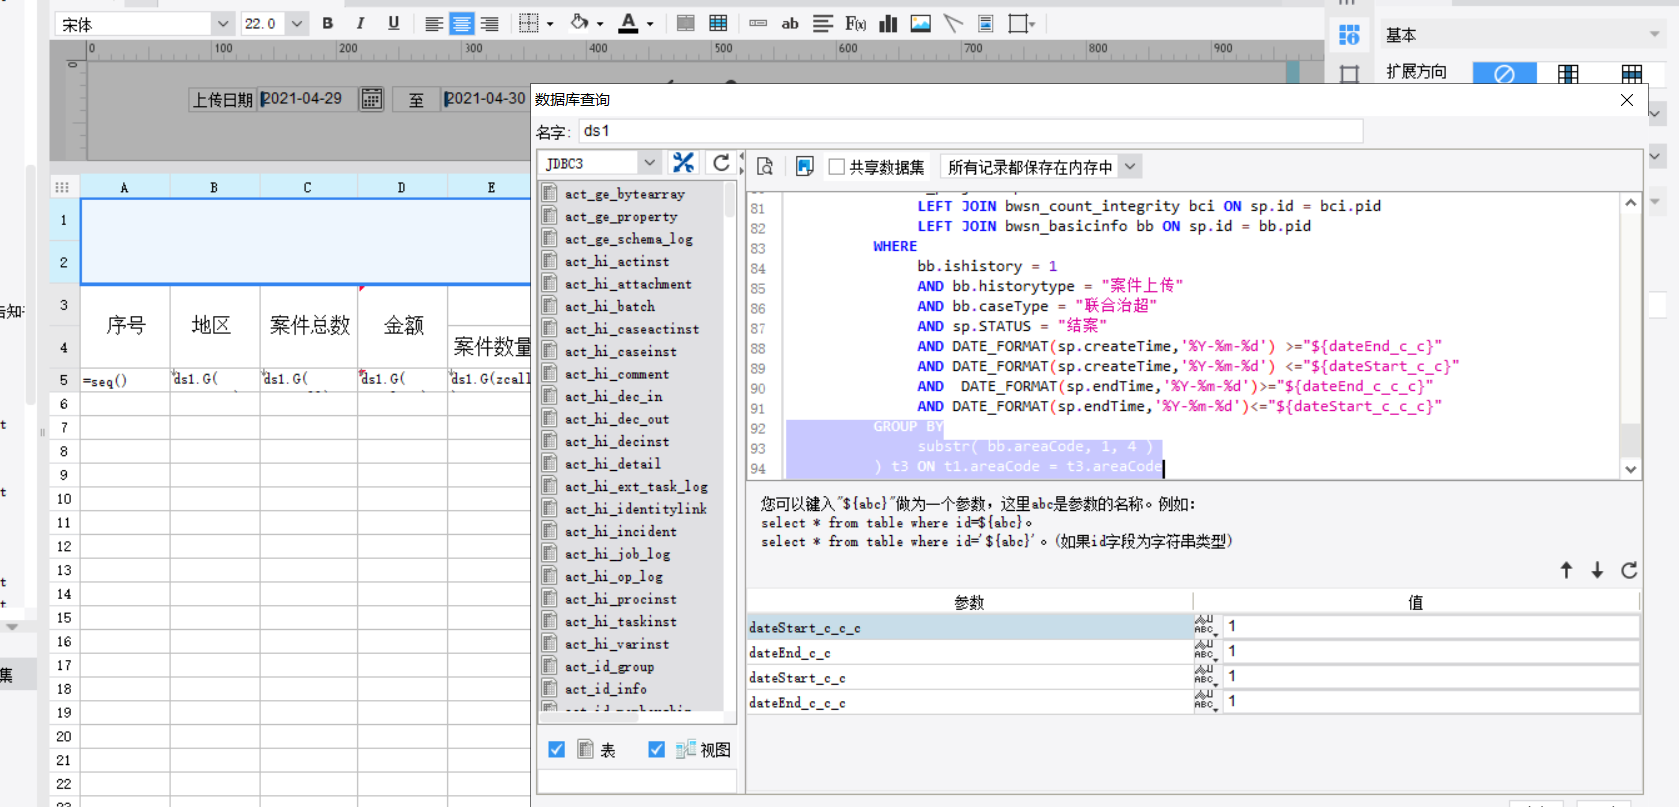Insert a sub-report element icon

(985, 24)
